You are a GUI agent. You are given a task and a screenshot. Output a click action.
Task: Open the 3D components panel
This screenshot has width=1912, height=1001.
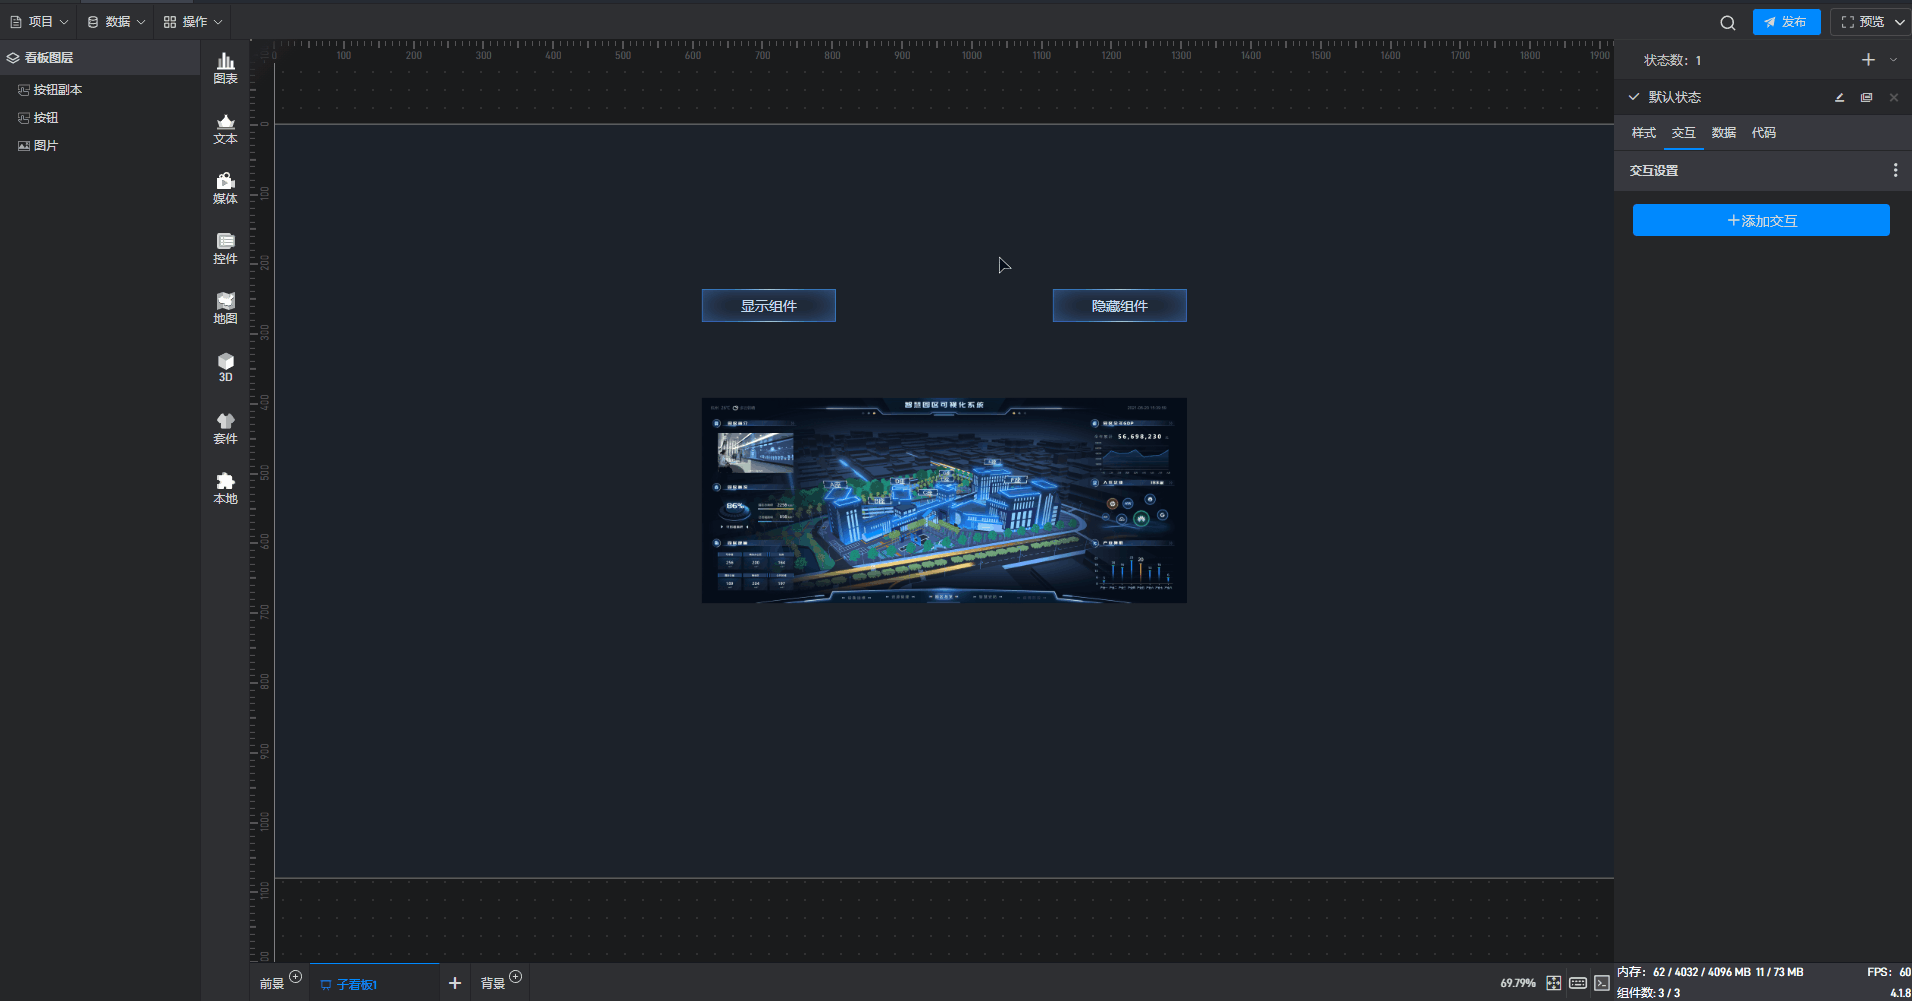pyautogui.click(x=225, y=367)
